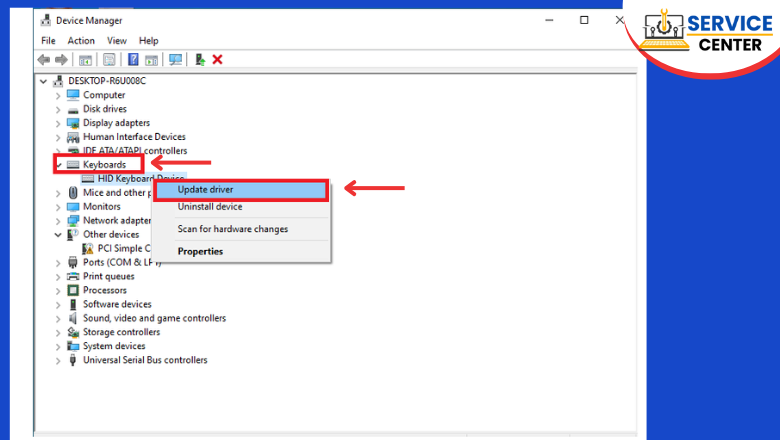This screenshot has width=780, height=440.
Task: Expand the Sound, video and game controllers category
Action: (58, 319)
